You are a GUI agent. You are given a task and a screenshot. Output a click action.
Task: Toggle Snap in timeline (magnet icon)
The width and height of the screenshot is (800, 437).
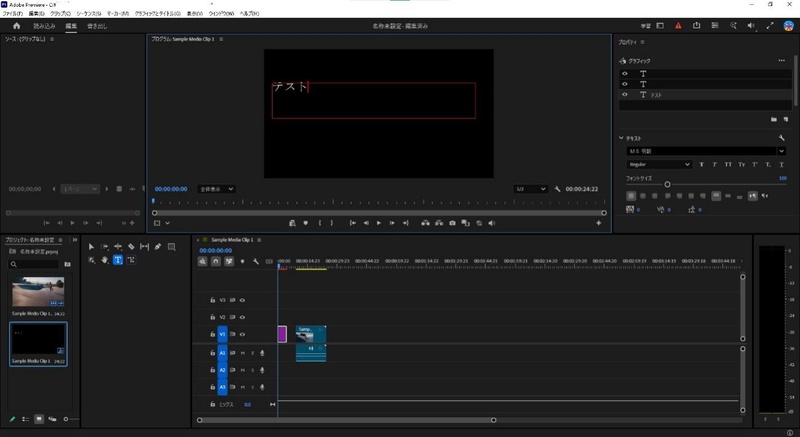point(216,262)
